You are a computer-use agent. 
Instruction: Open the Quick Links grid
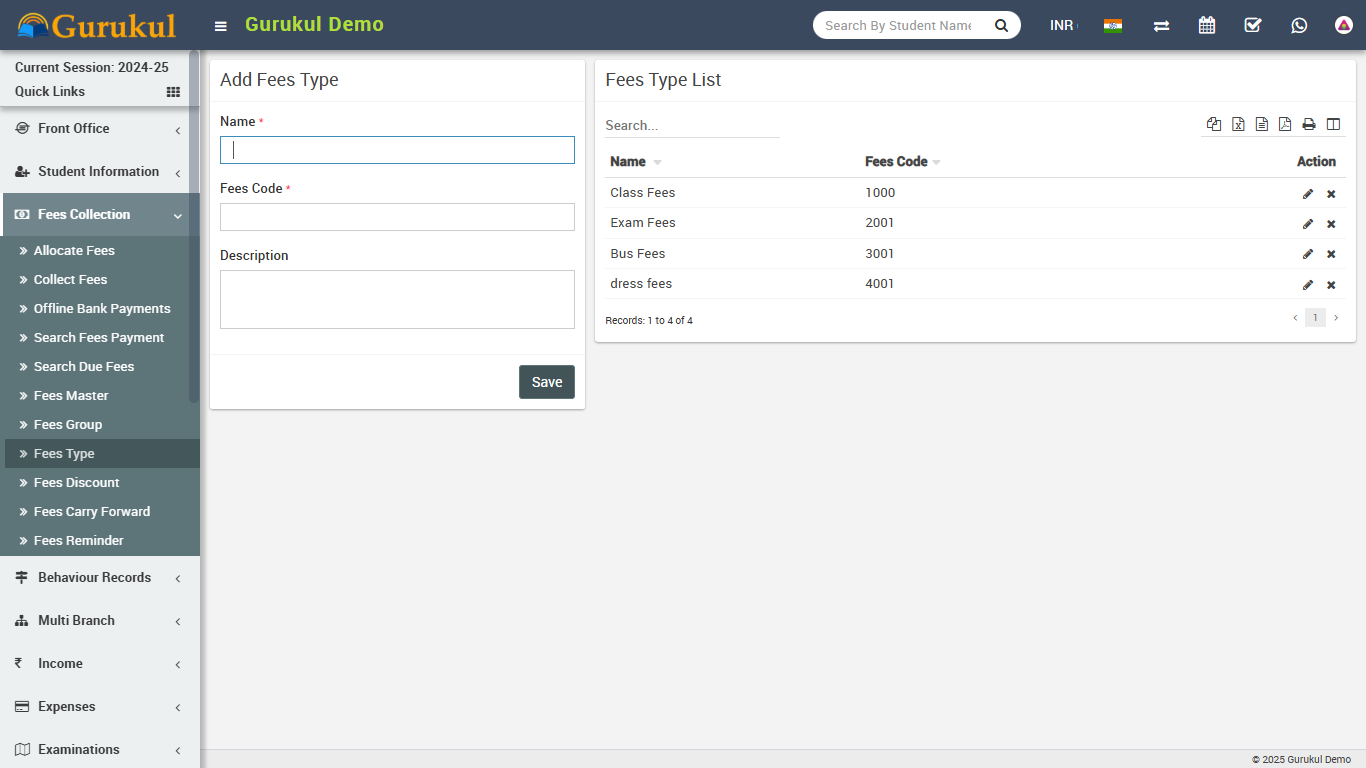point(173,92)
